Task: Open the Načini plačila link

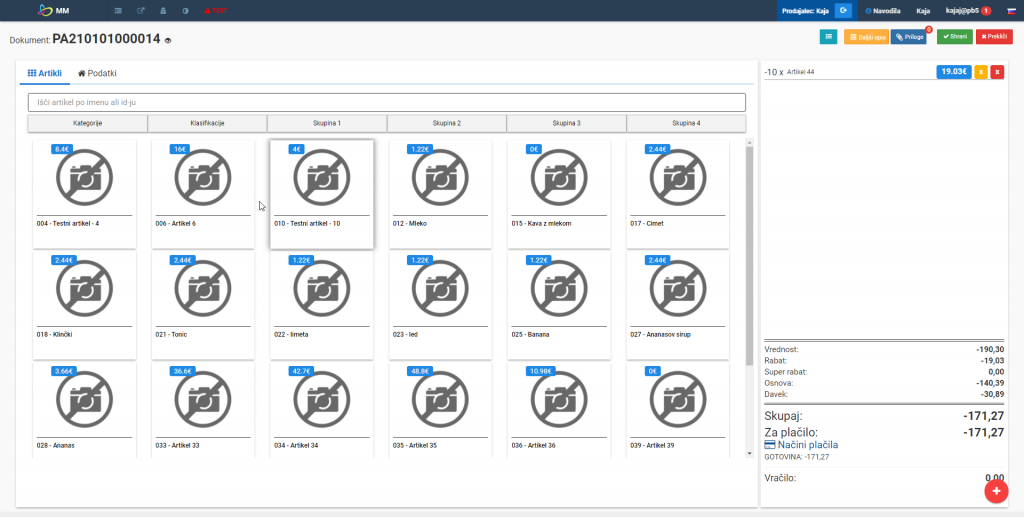Action: 801,445
